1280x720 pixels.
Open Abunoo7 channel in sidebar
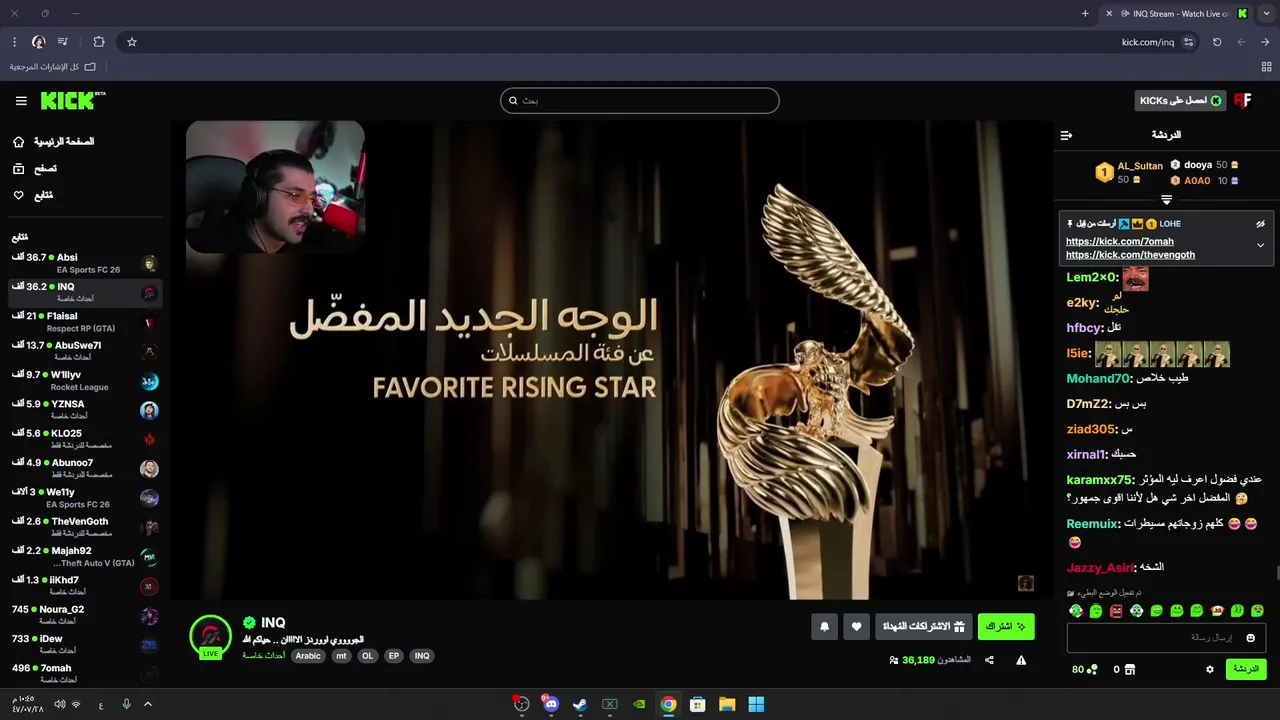pyautogui.click(x=85, y=468)
